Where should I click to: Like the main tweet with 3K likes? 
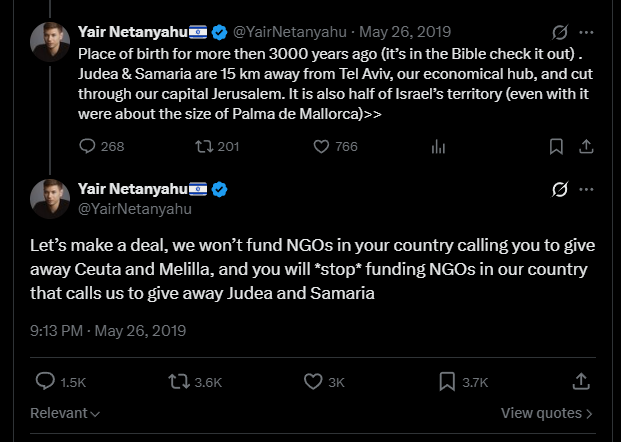pyautogui.click(x=324, y=382)
